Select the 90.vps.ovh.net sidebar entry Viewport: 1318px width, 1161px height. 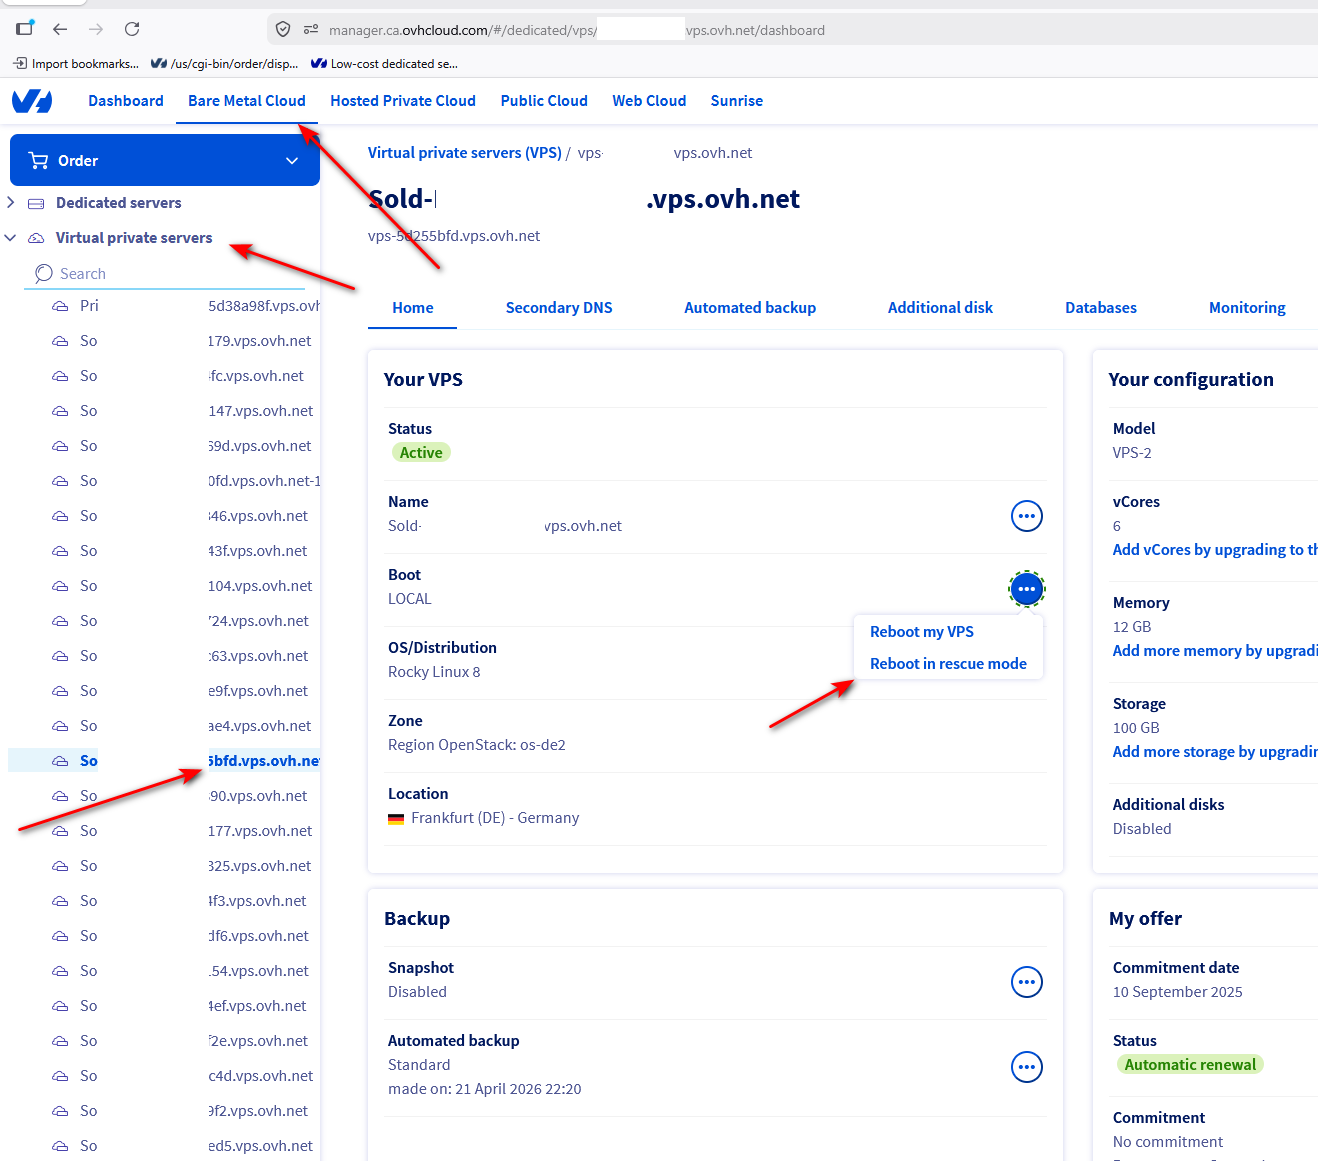point(164,796)
